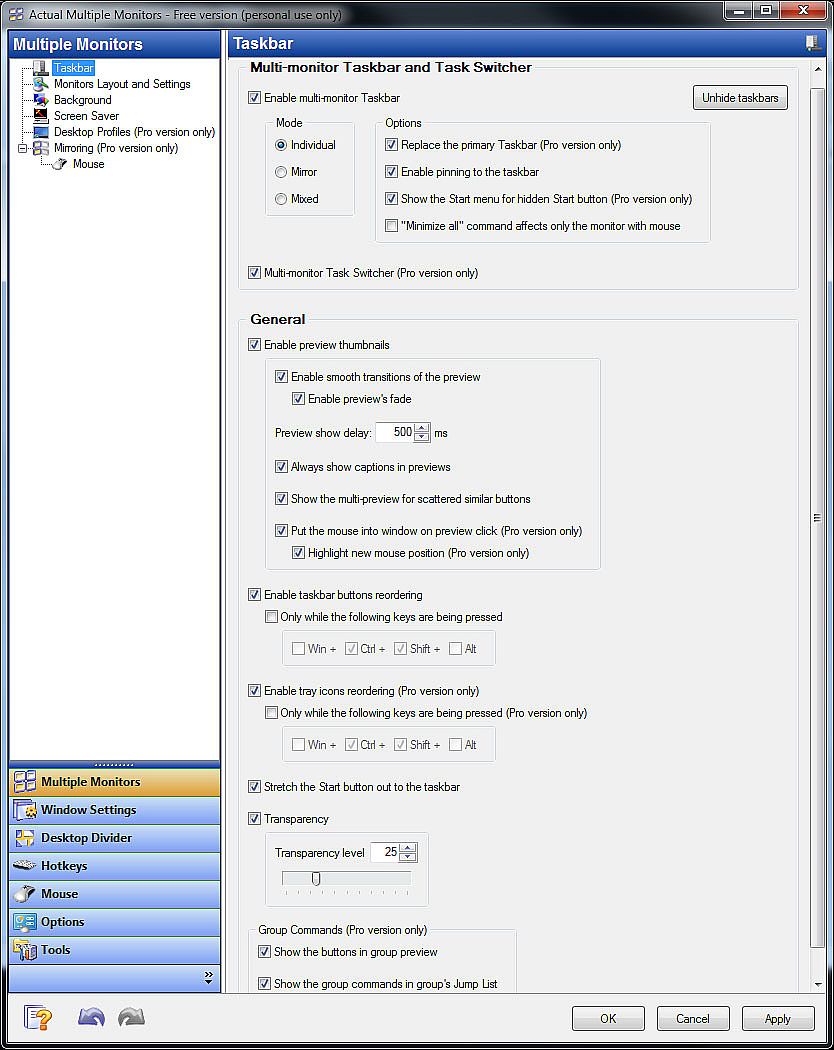
Task: Click the Apply button
Action: click(x=778, y=1019)
